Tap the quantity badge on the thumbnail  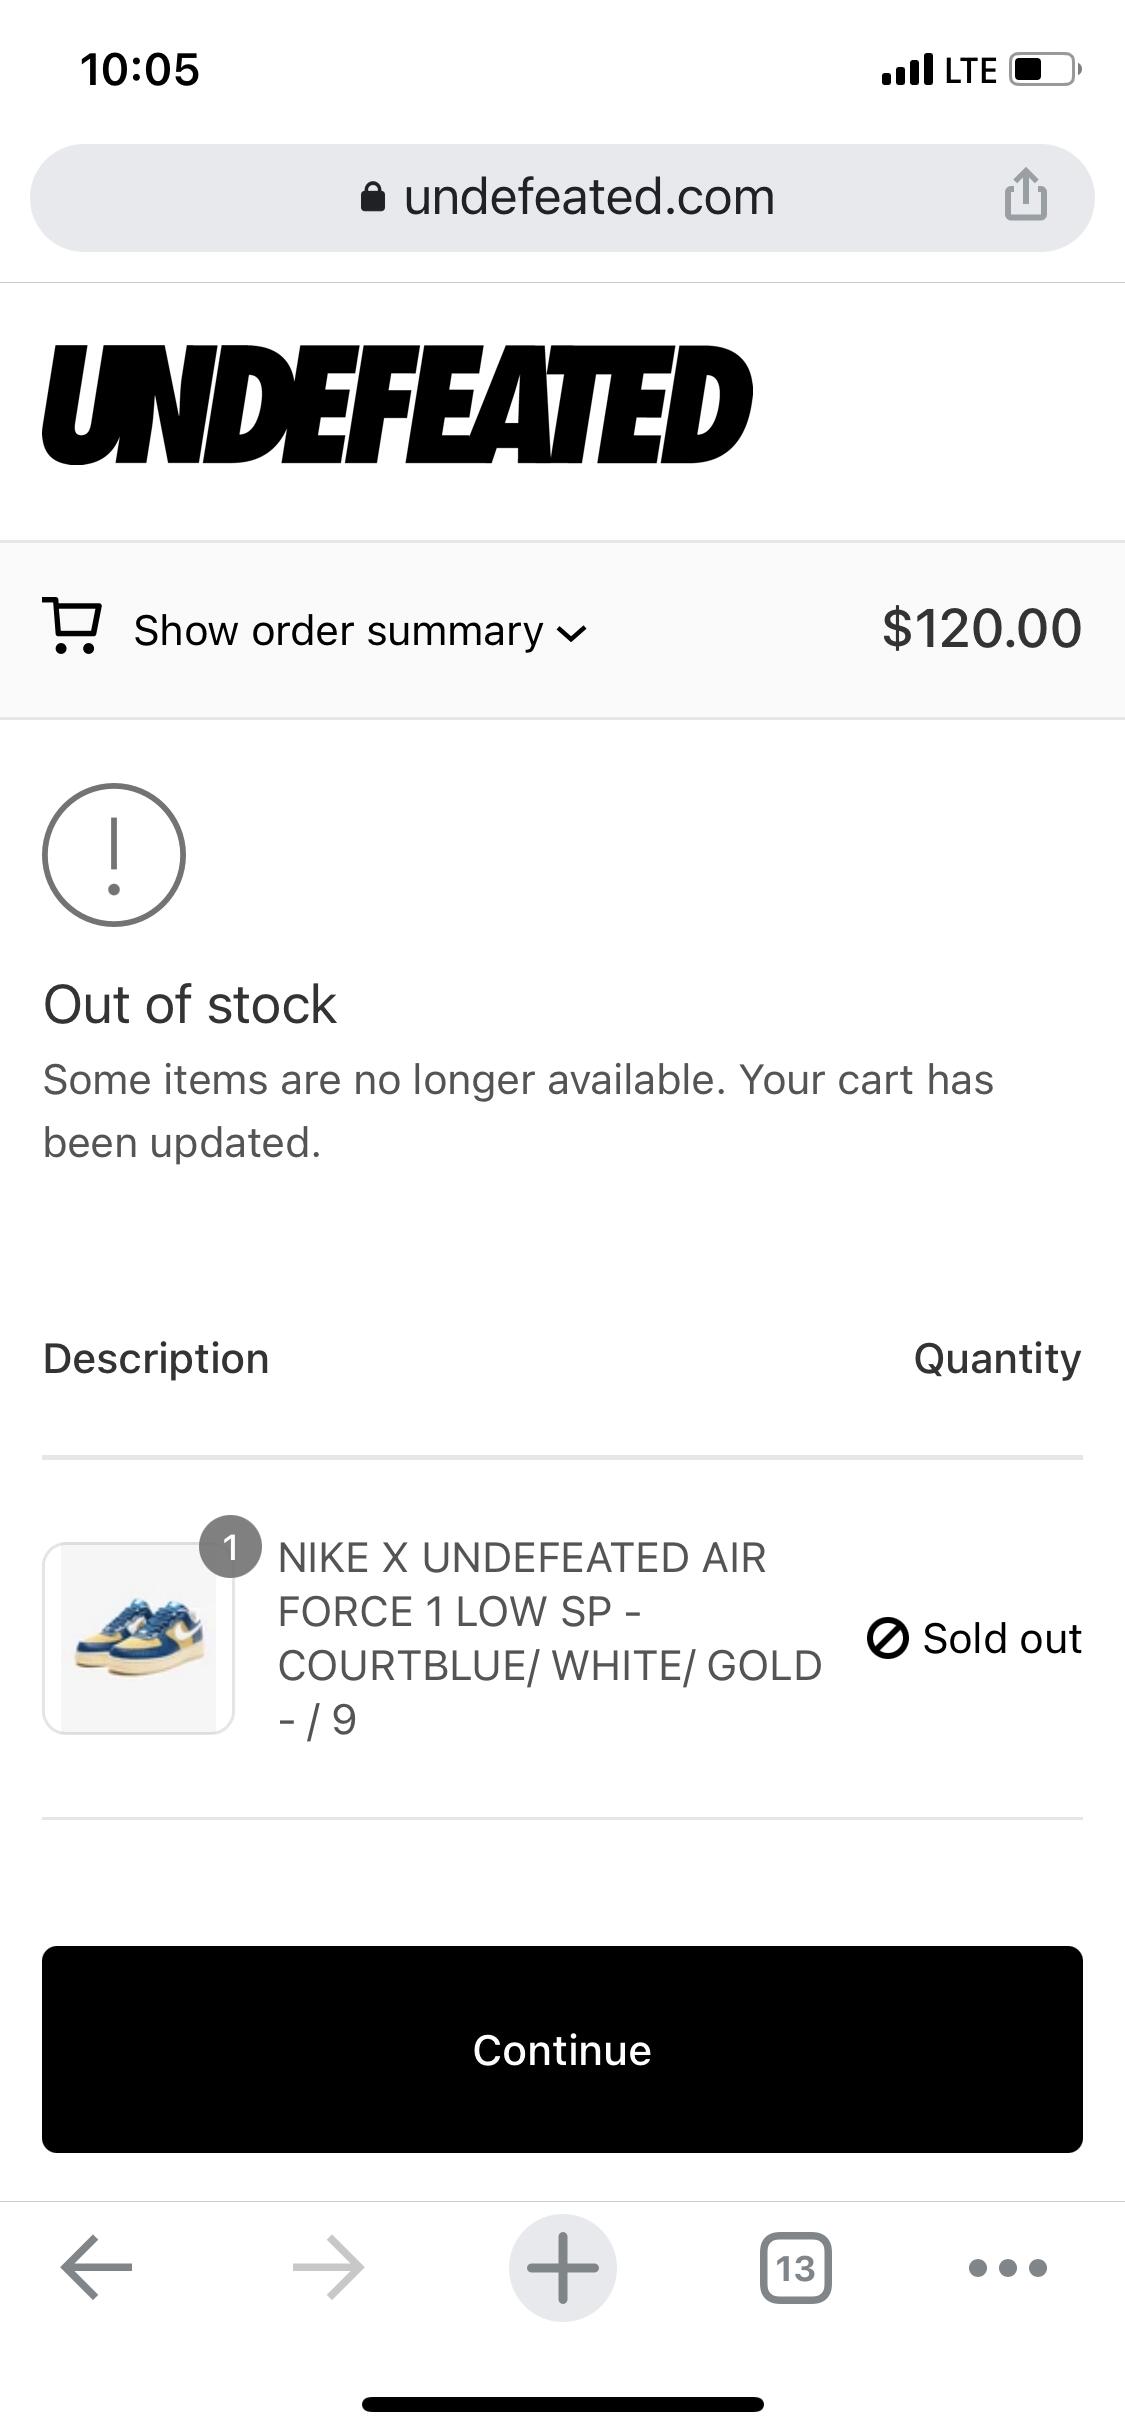coord(231,1547)
